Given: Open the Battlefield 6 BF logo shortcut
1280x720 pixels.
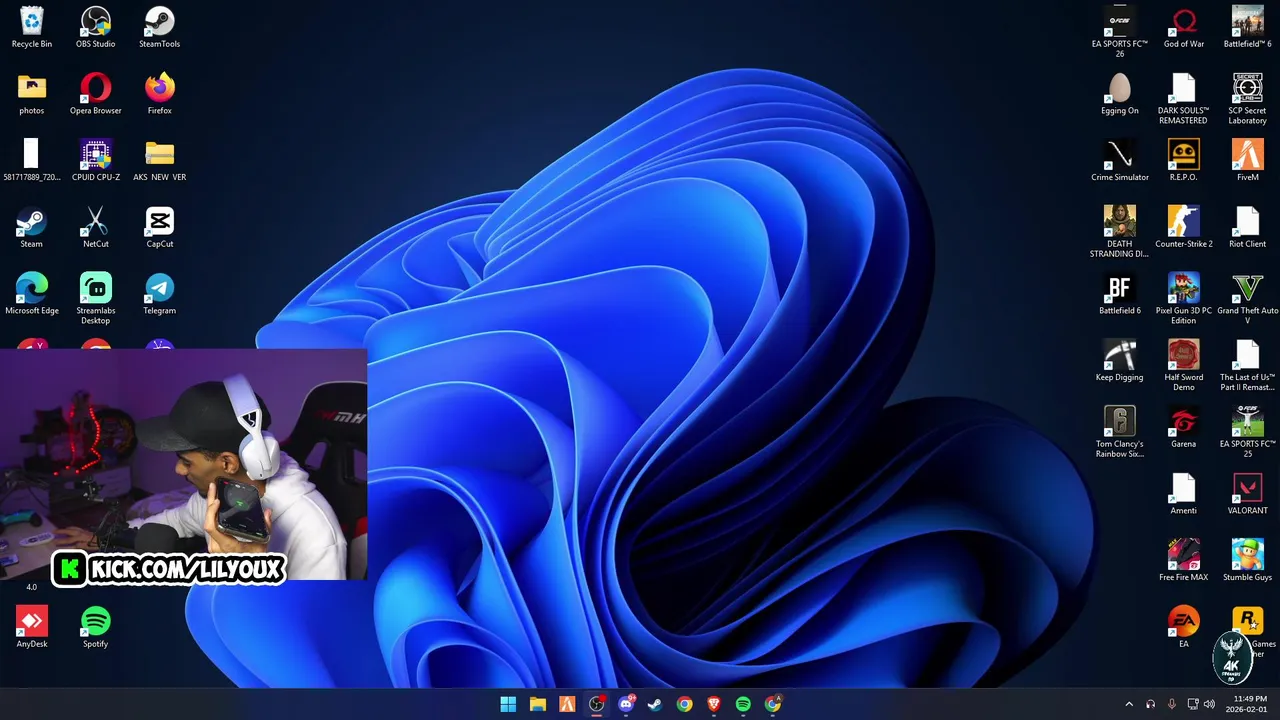Looking at the screenshot, I should (1120, 294).
